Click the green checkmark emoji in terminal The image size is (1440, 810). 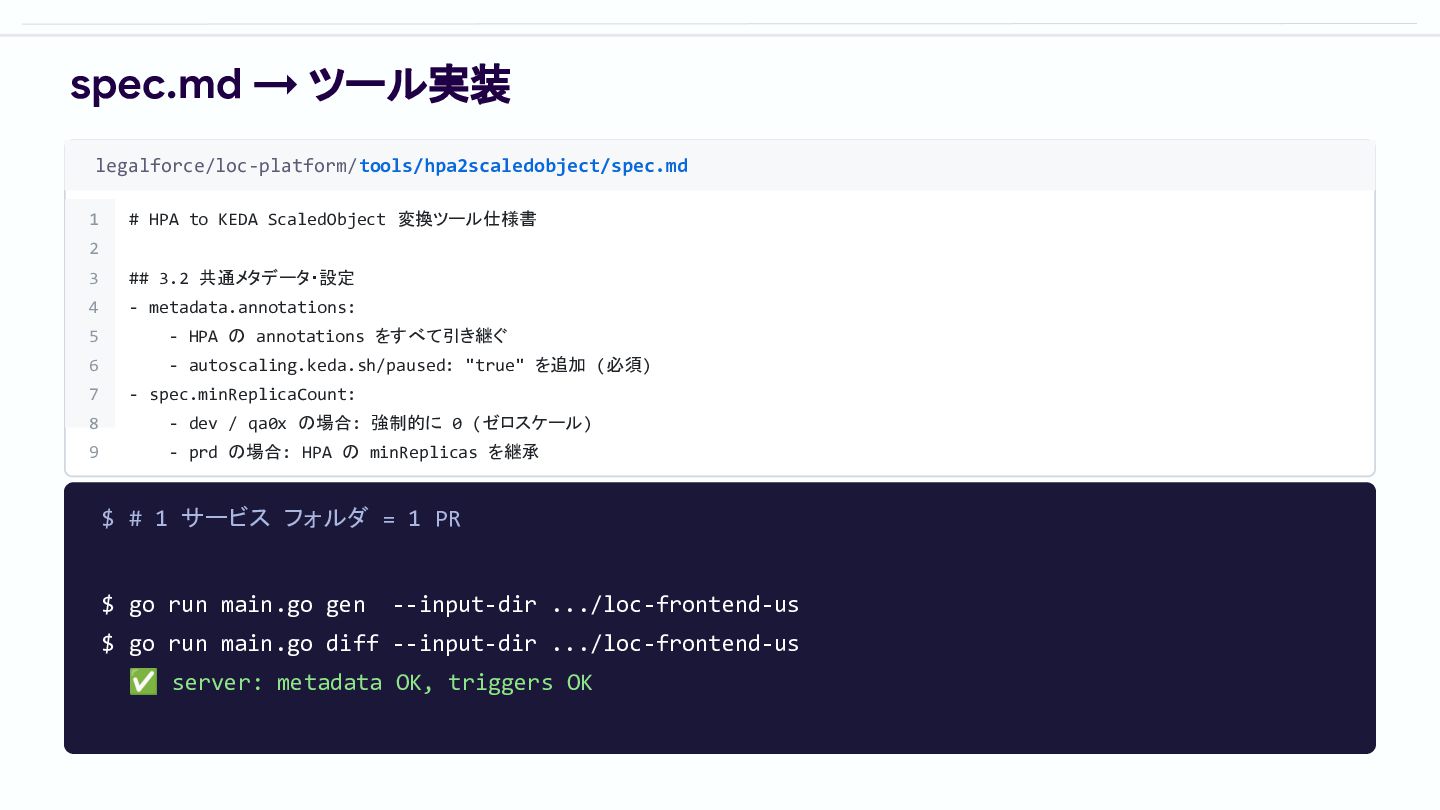[x=143, y=682]
